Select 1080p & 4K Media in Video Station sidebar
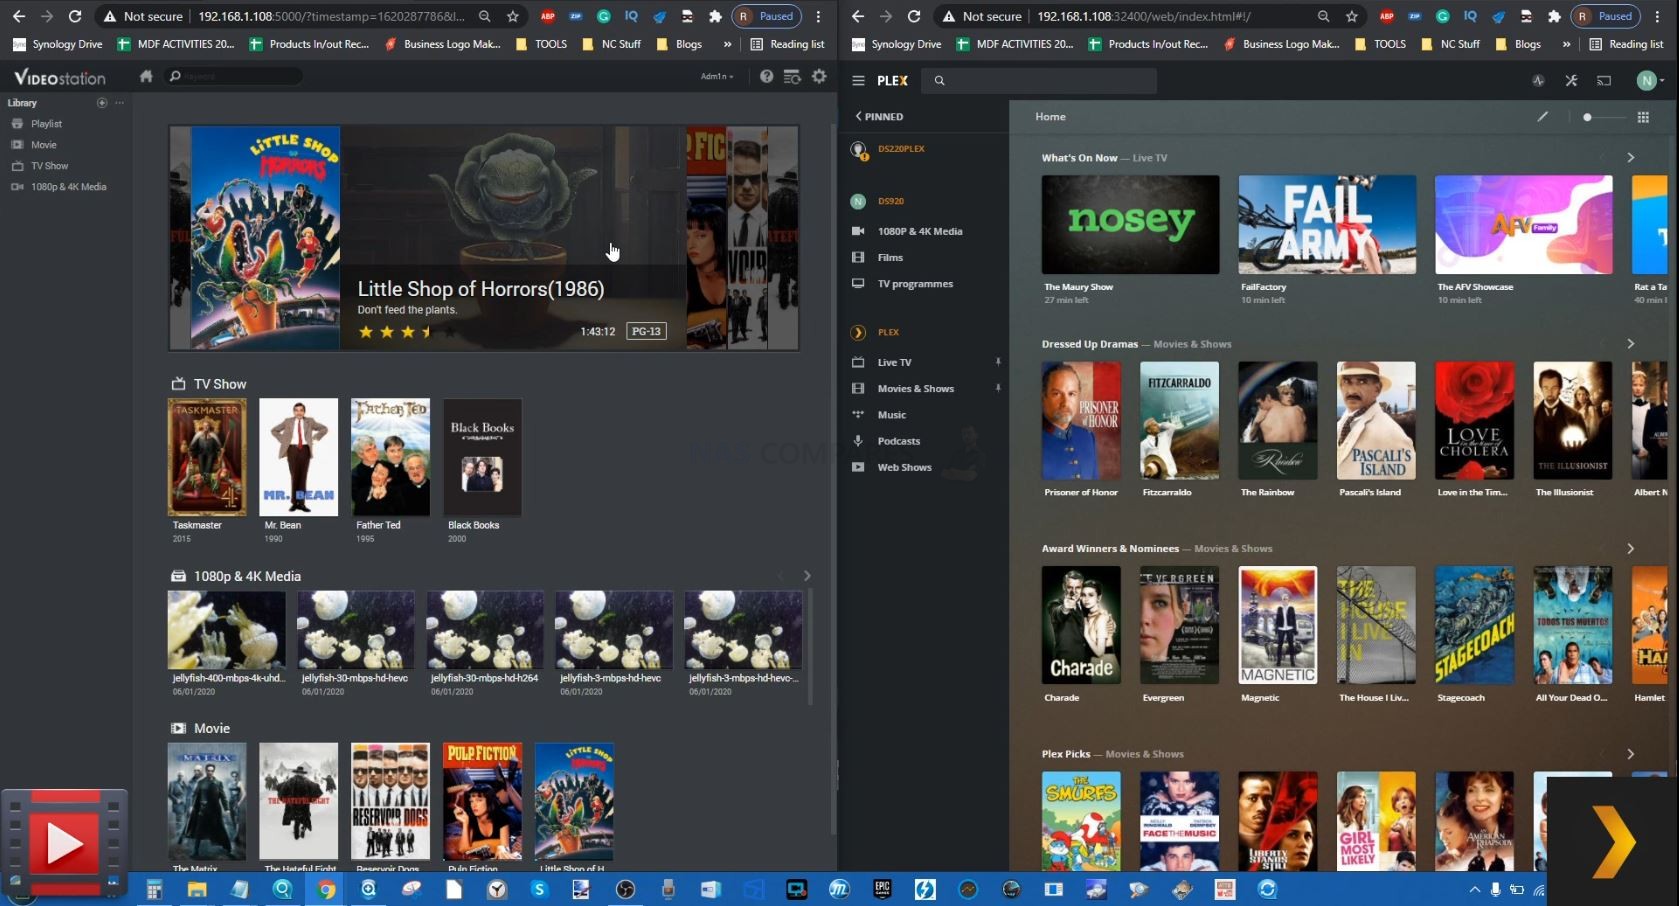 click(x=68, y=187)
